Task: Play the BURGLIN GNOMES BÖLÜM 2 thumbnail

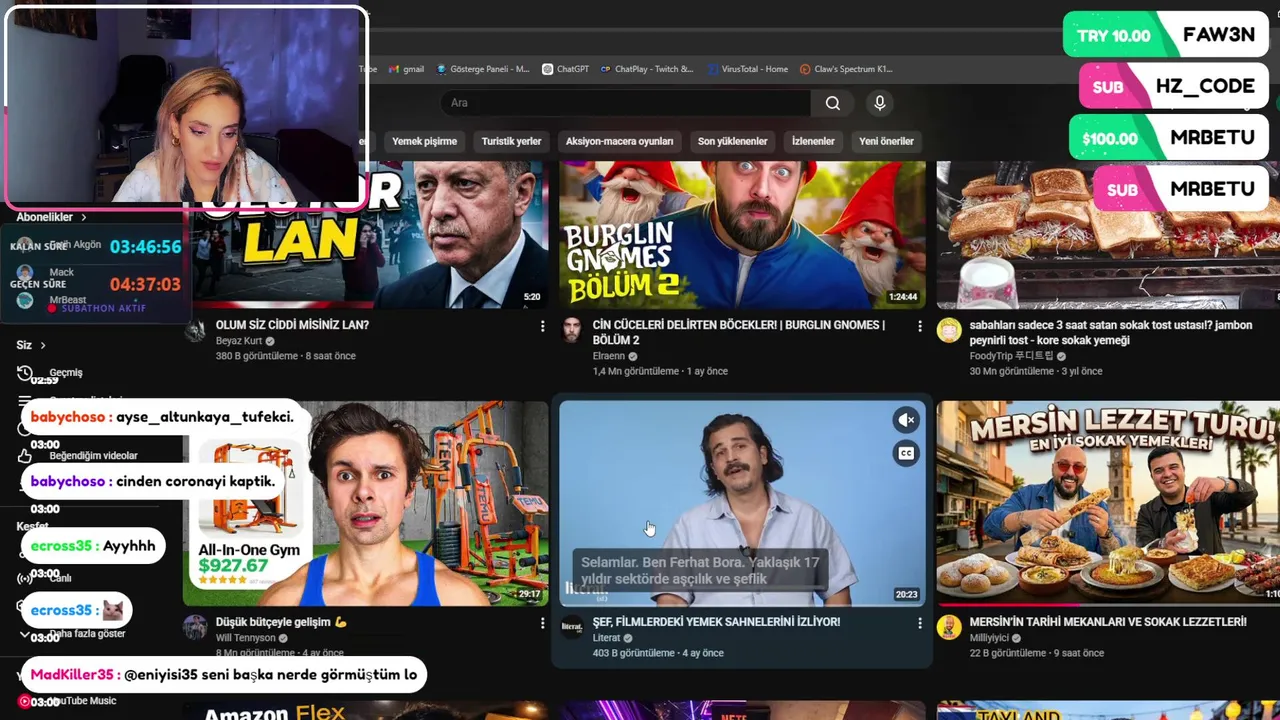Action: click(x=742, y=234)
